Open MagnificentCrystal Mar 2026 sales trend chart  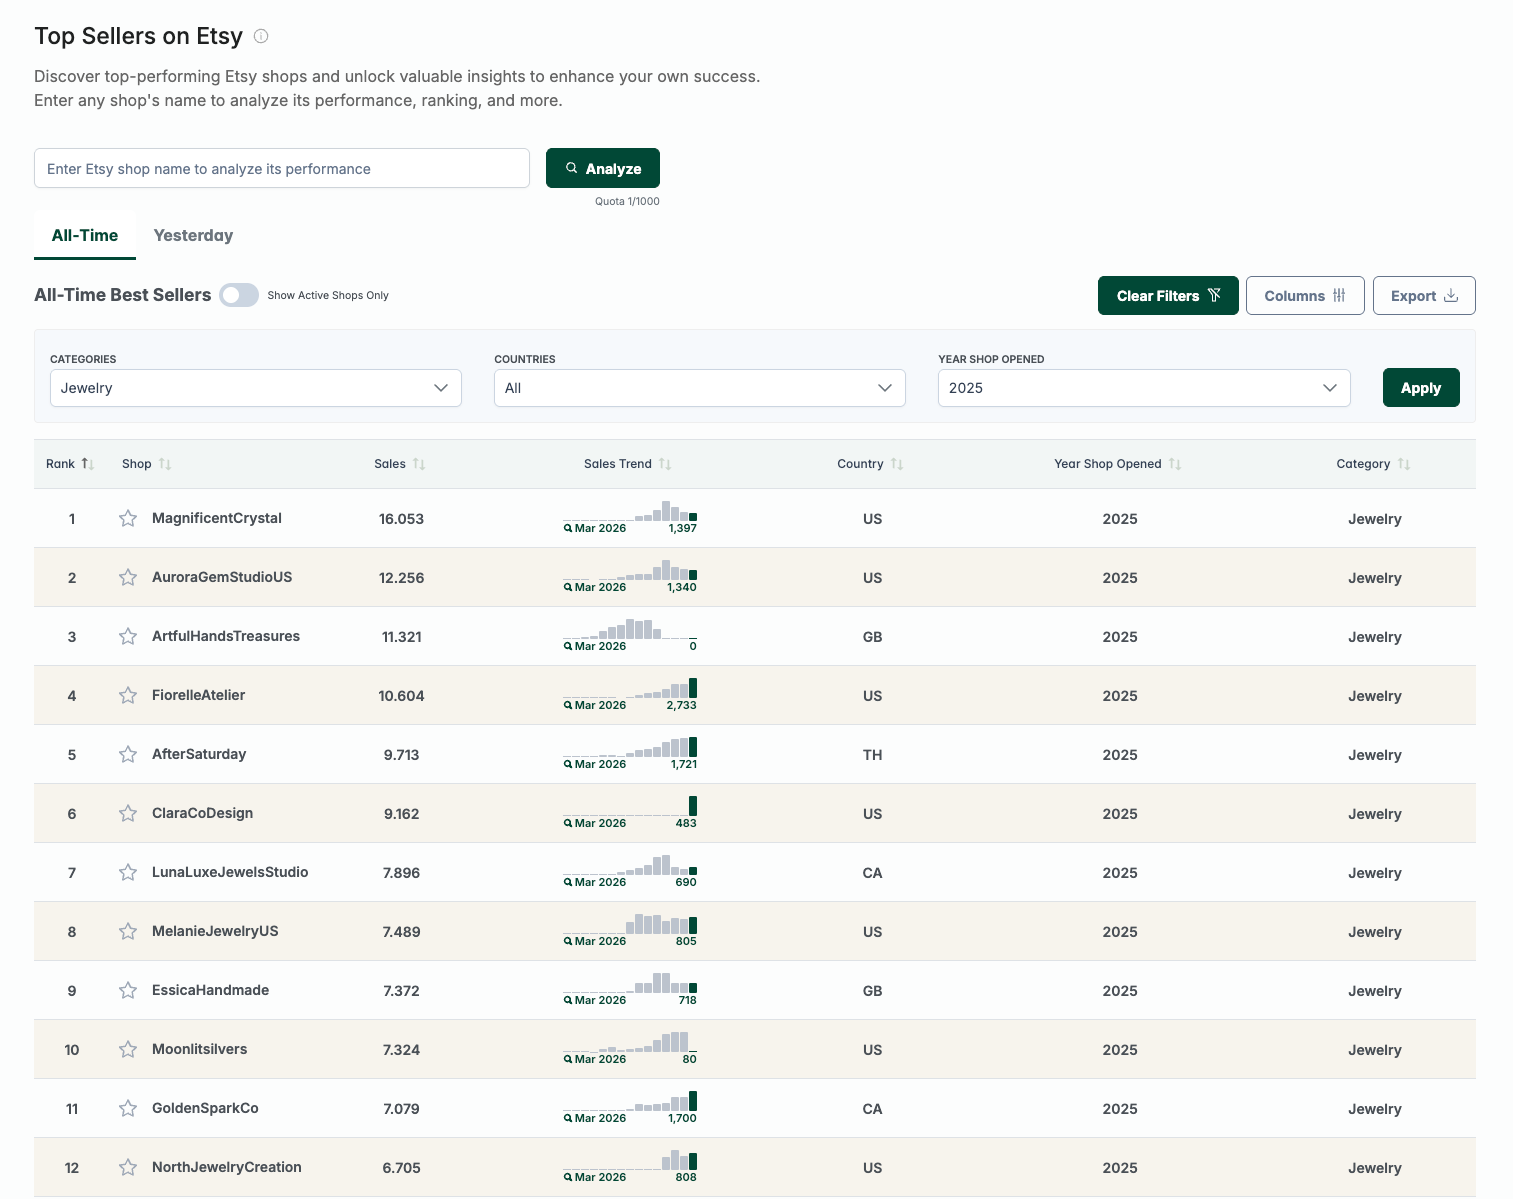point(630,517)
